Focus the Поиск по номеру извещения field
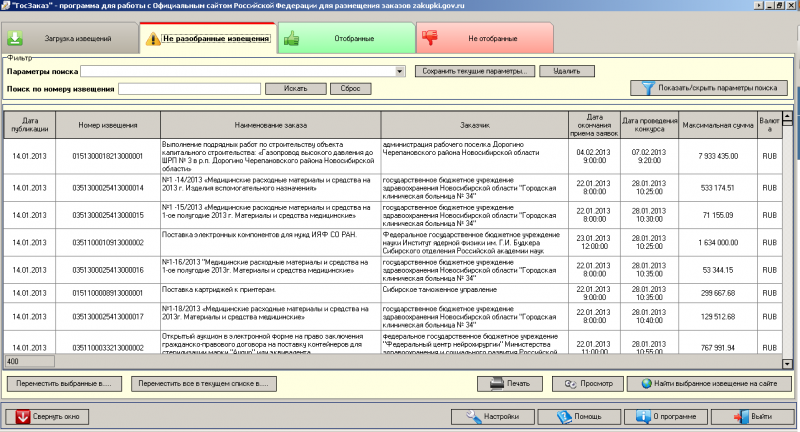This screenshot has height=432, width=800. 189,89
